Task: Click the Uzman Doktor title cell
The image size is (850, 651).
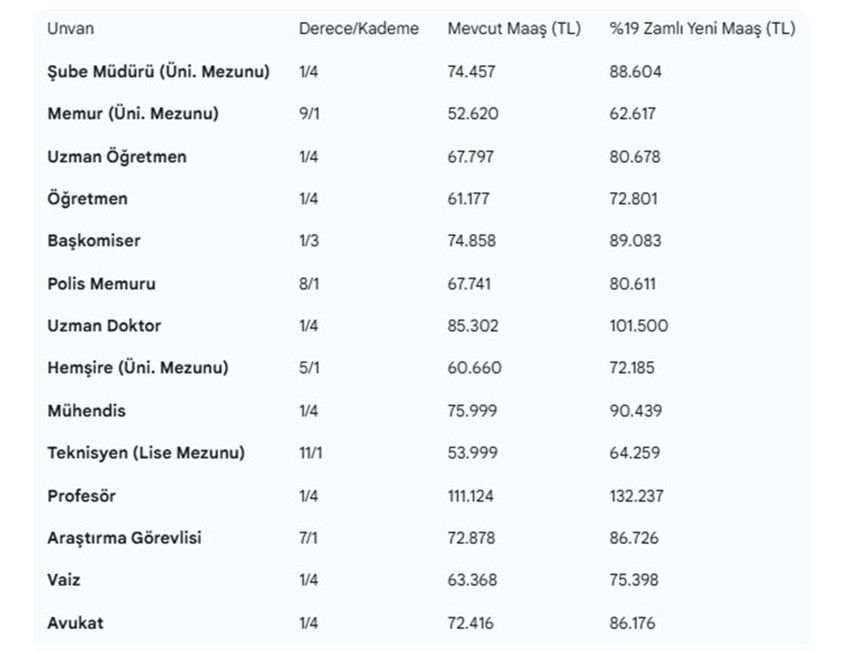Action: 104,326
